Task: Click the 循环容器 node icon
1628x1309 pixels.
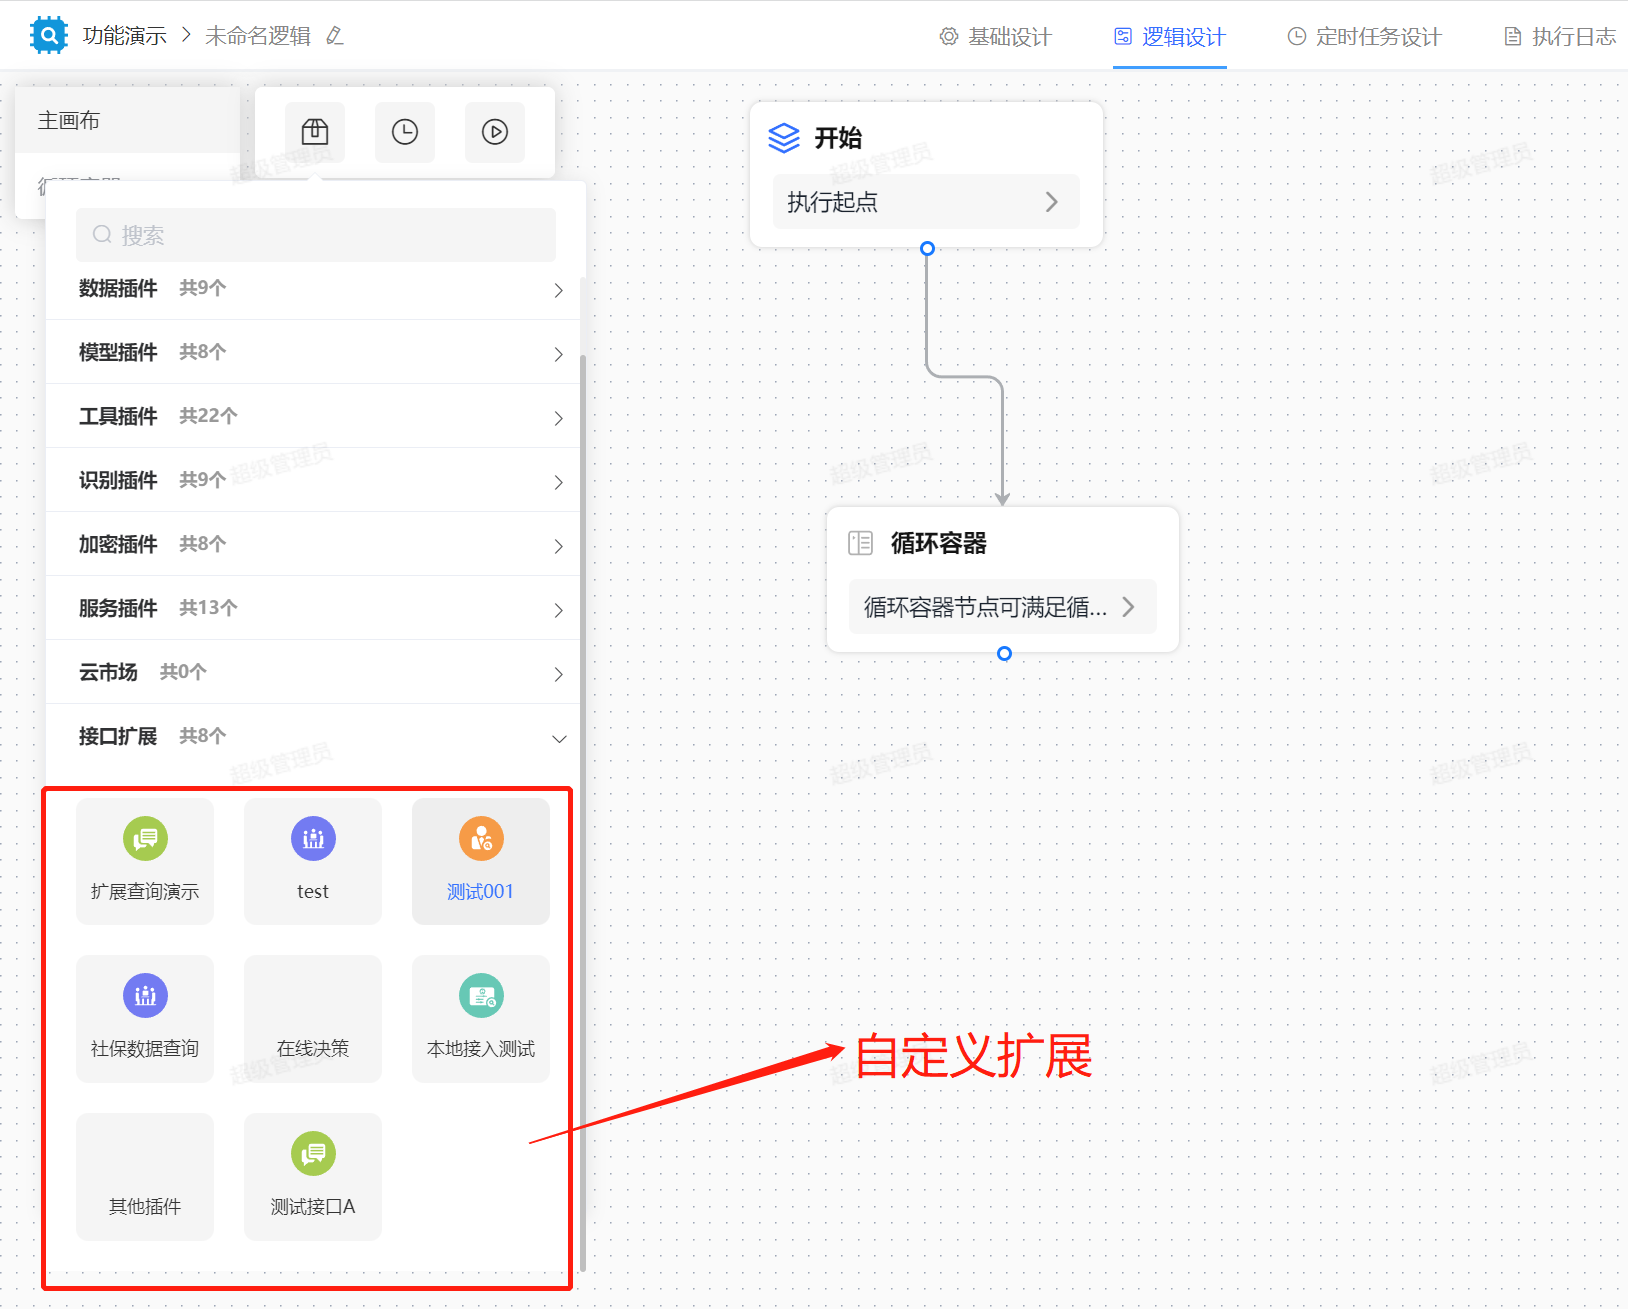Action: (860, 543)
